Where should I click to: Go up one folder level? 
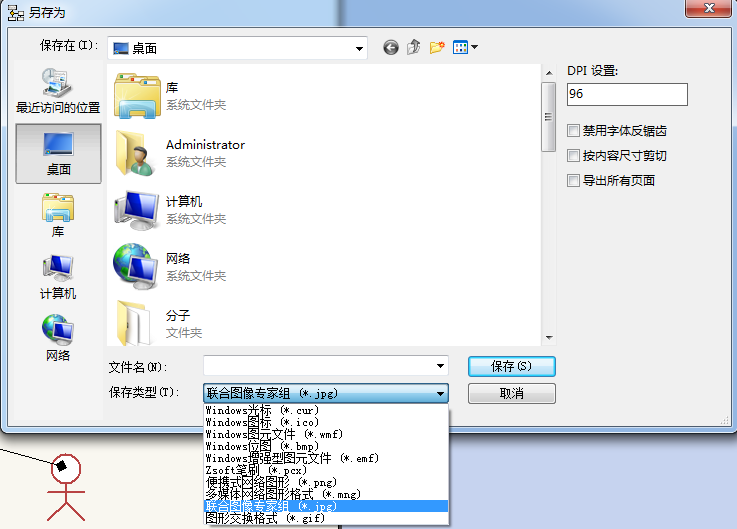(413, 47)
